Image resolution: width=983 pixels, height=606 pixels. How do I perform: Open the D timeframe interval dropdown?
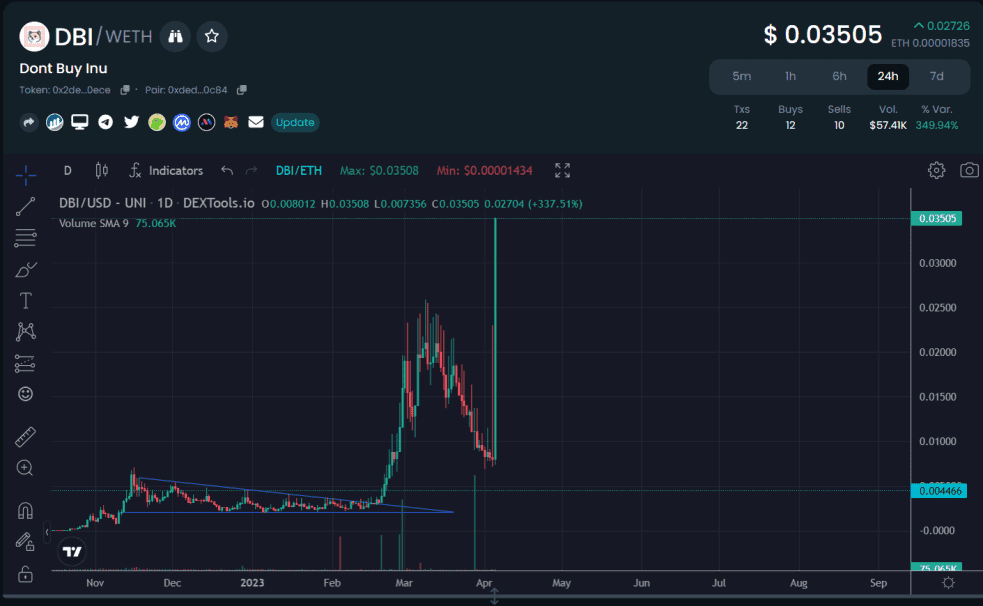[x=67, y=170]
